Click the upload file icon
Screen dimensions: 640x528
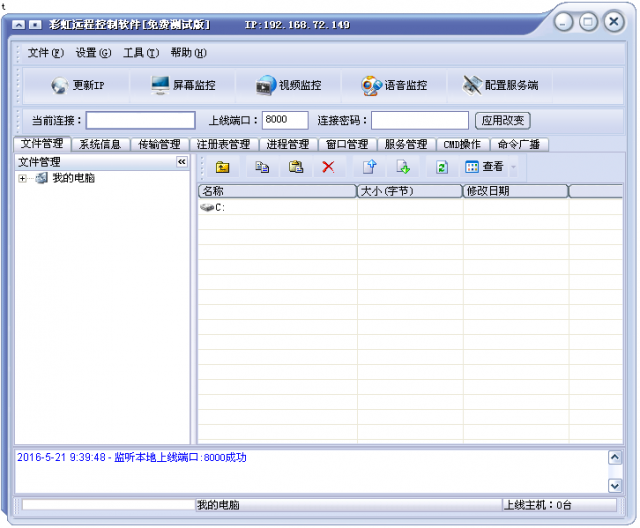(369, 167)
